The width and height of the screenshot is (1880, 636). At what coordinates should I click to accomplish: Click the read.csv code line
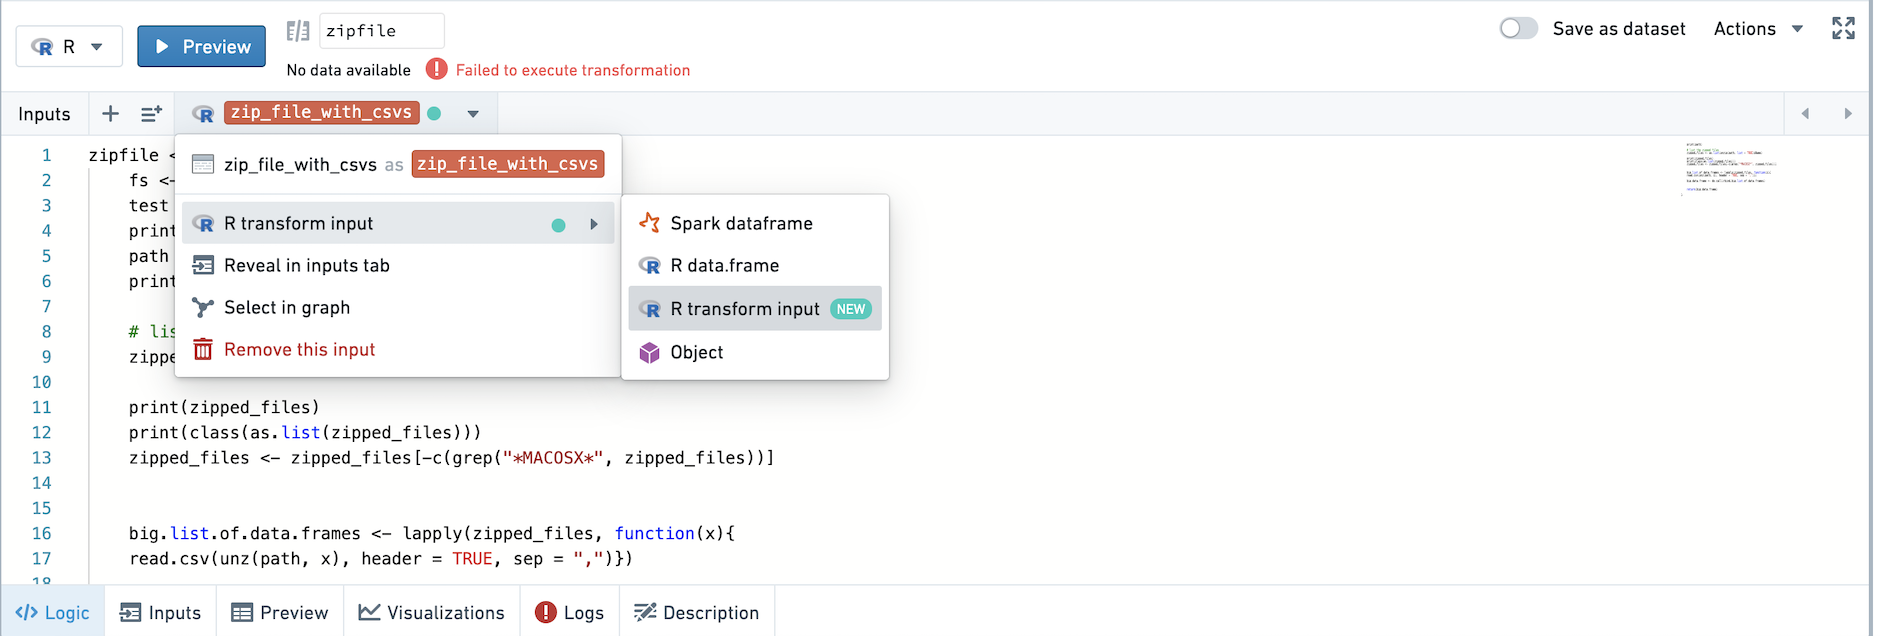click(381, 558)
